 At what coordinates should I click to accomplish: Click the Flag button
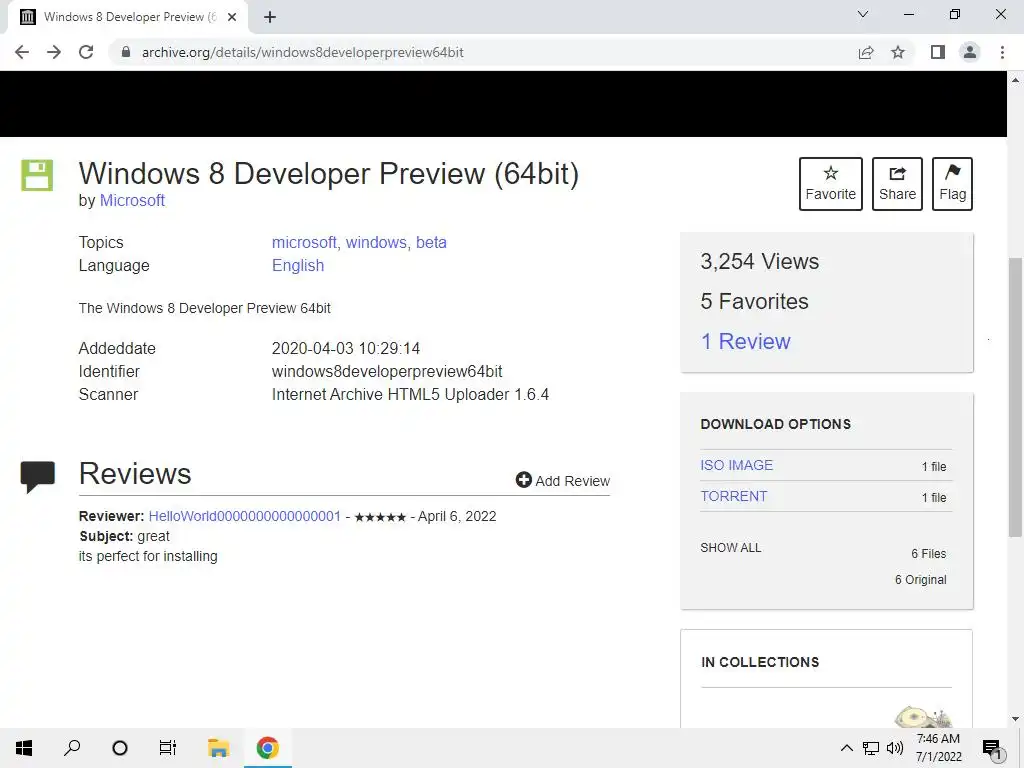(x=952, y=184)
